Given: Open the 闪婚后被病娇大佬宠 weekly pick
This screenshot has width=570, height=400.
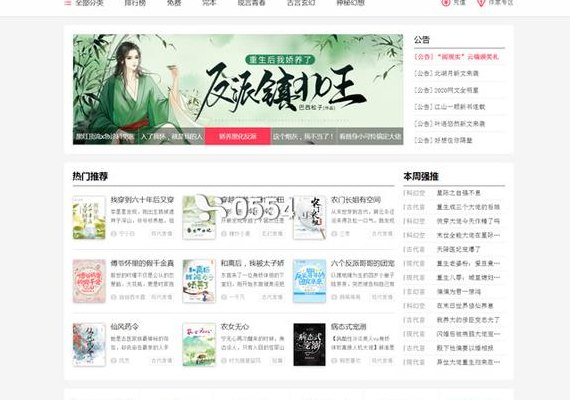Looking at the screenshot, I should point(468,334).
